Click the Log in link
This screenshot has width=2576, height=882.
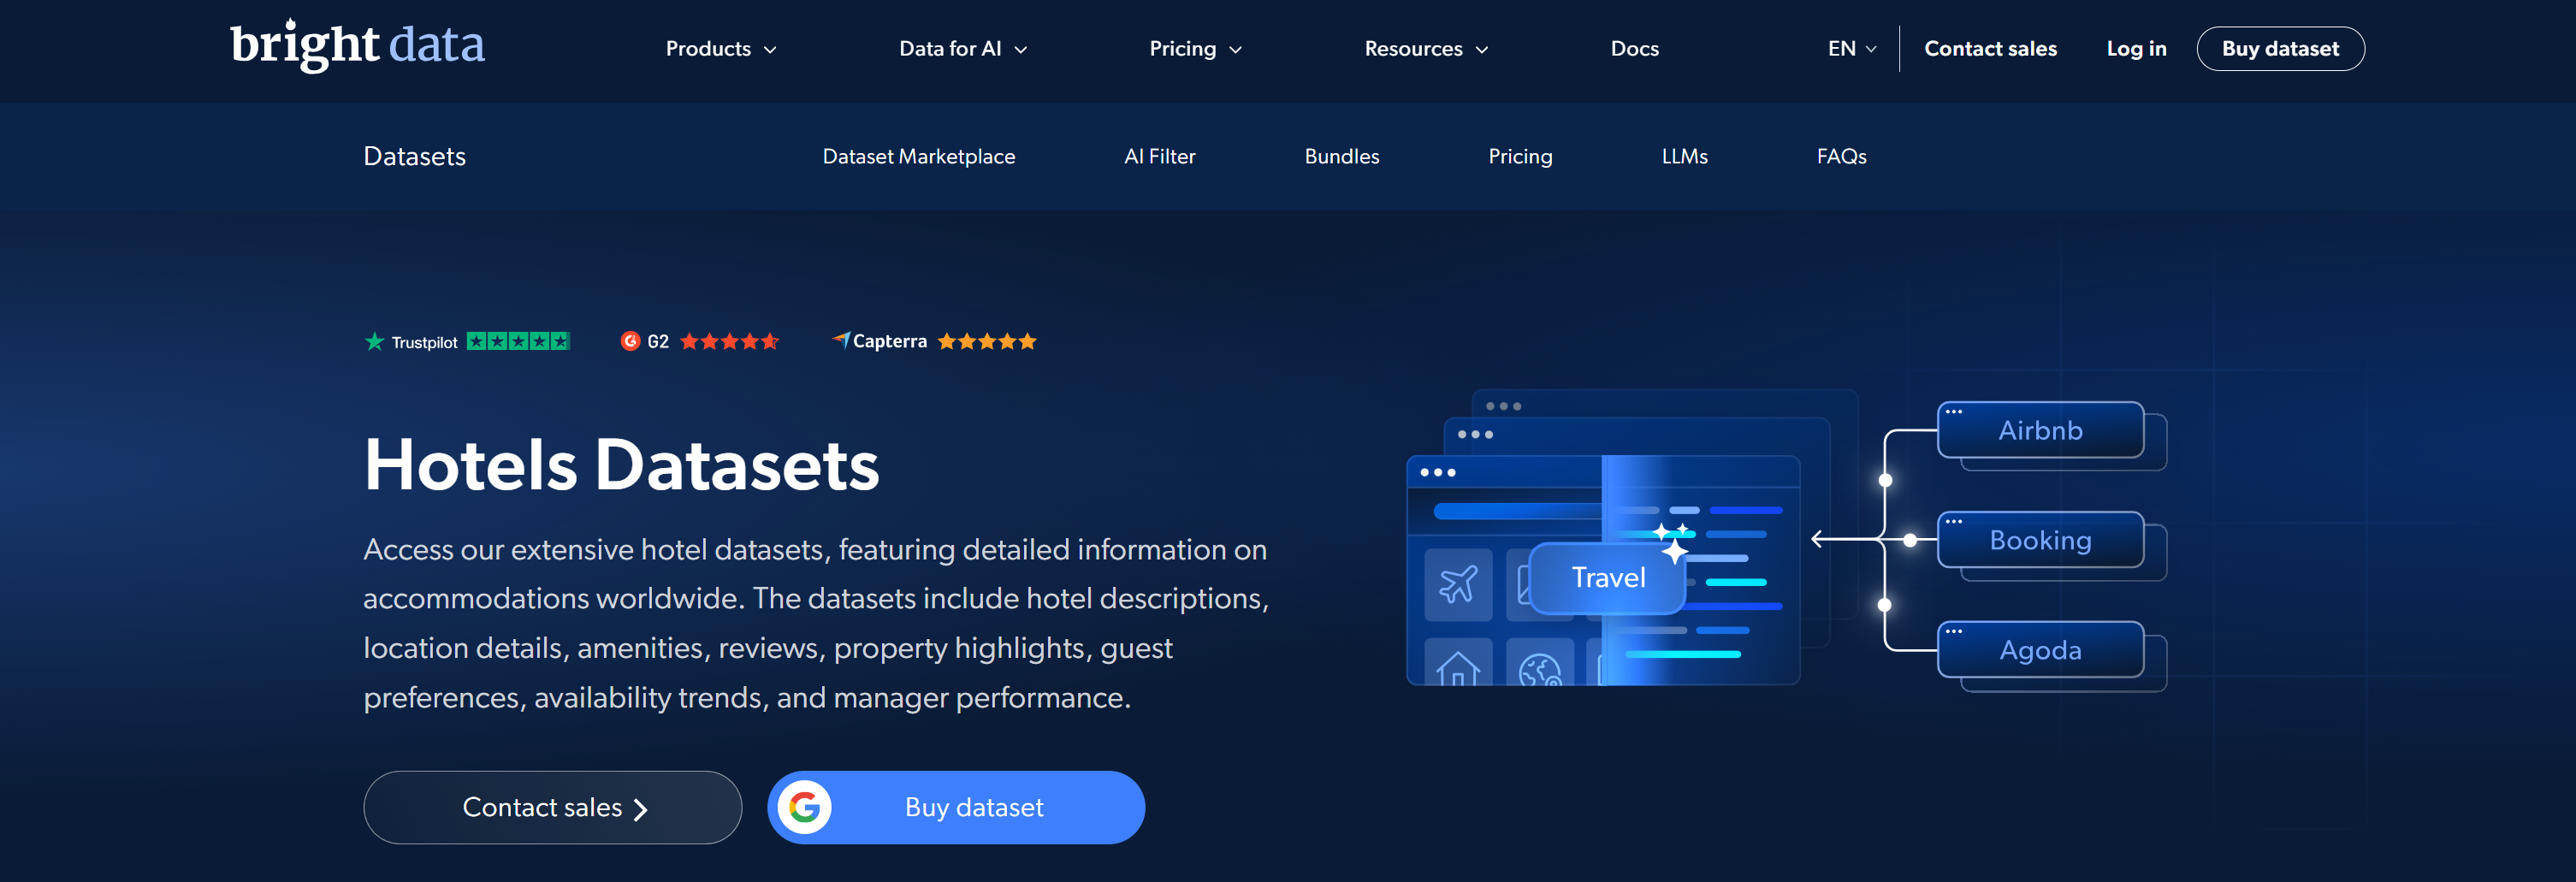(2135, 48)
